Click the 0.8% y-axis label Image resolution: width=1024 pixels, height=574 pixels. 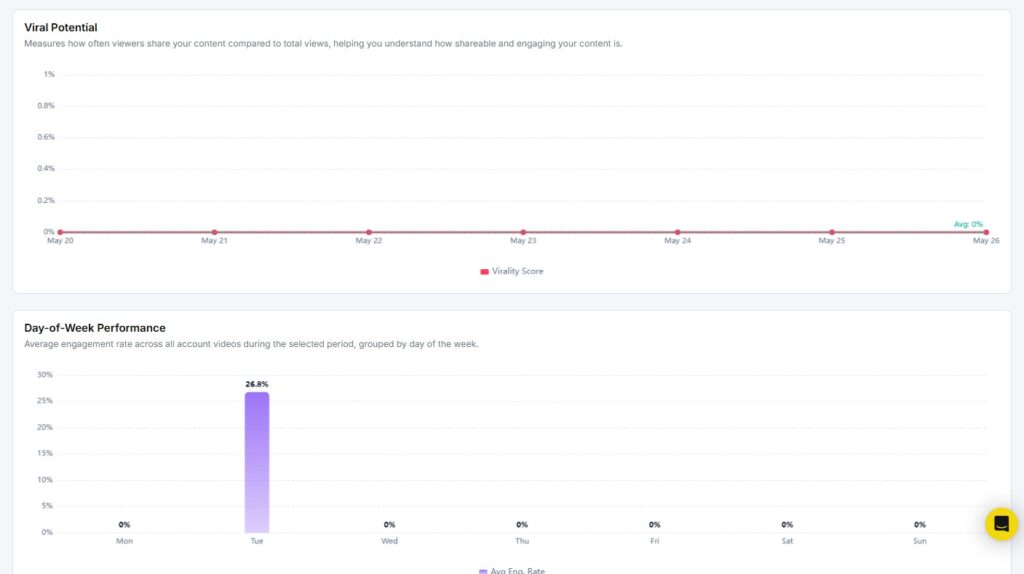46,106
